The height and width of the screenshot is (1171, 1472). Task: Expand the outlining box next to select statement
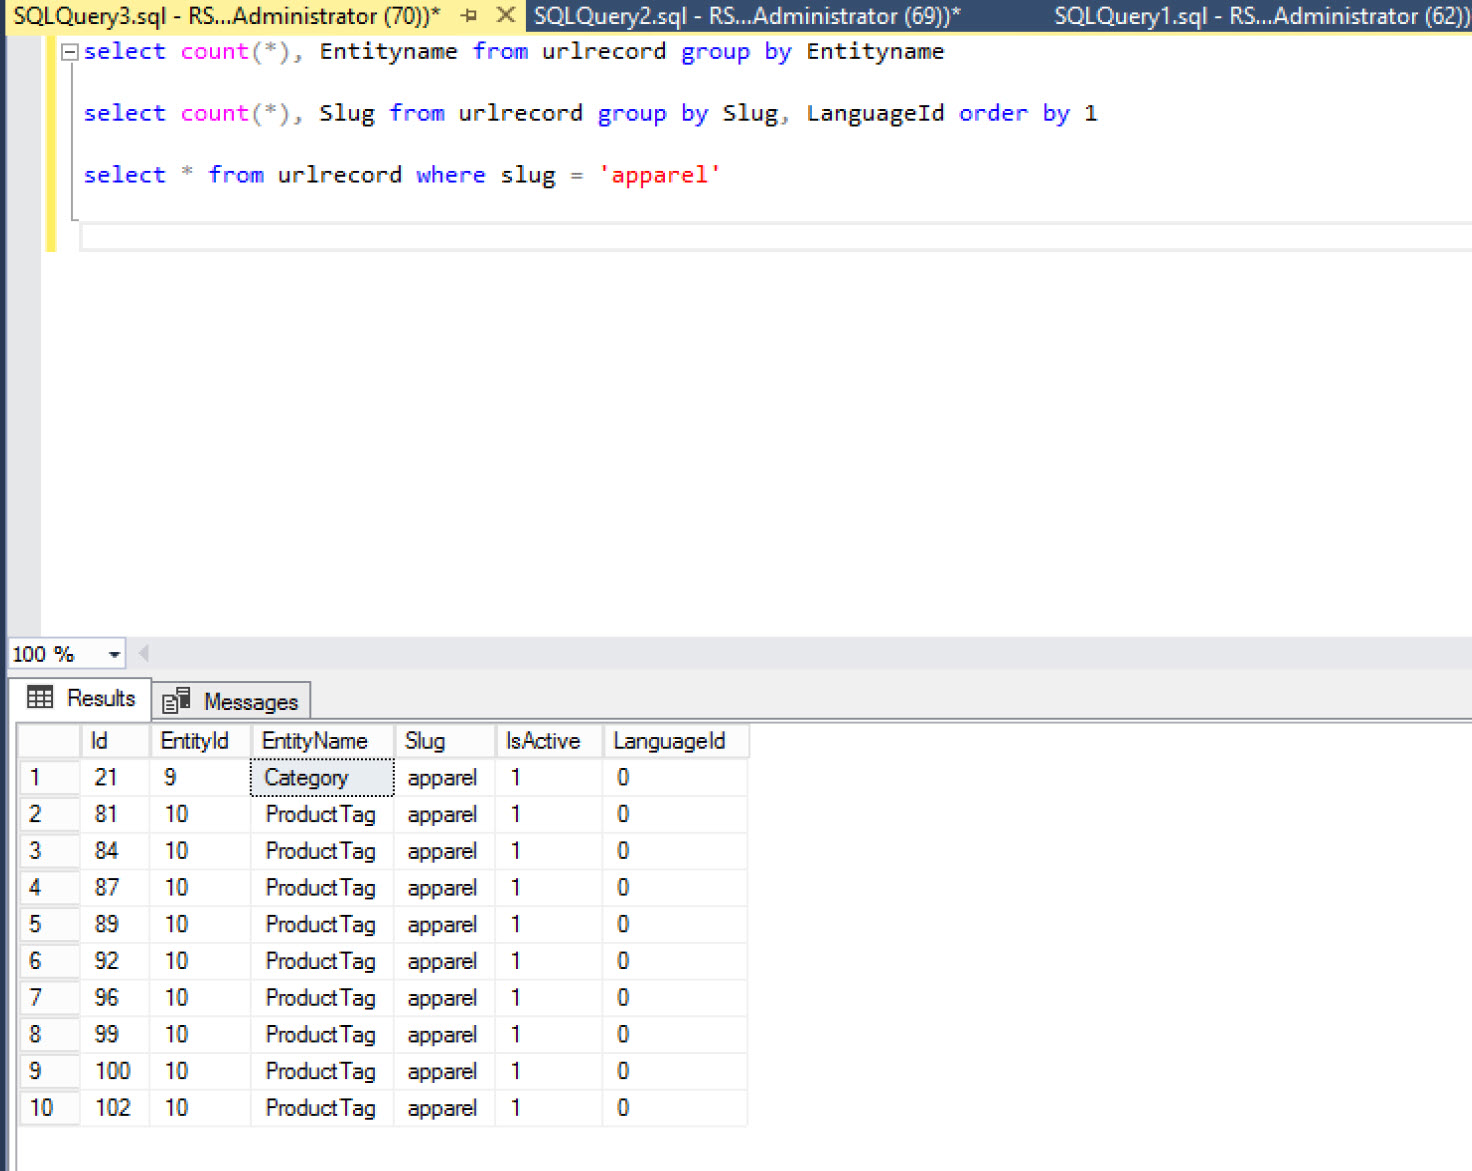click(x=69, y=51)
